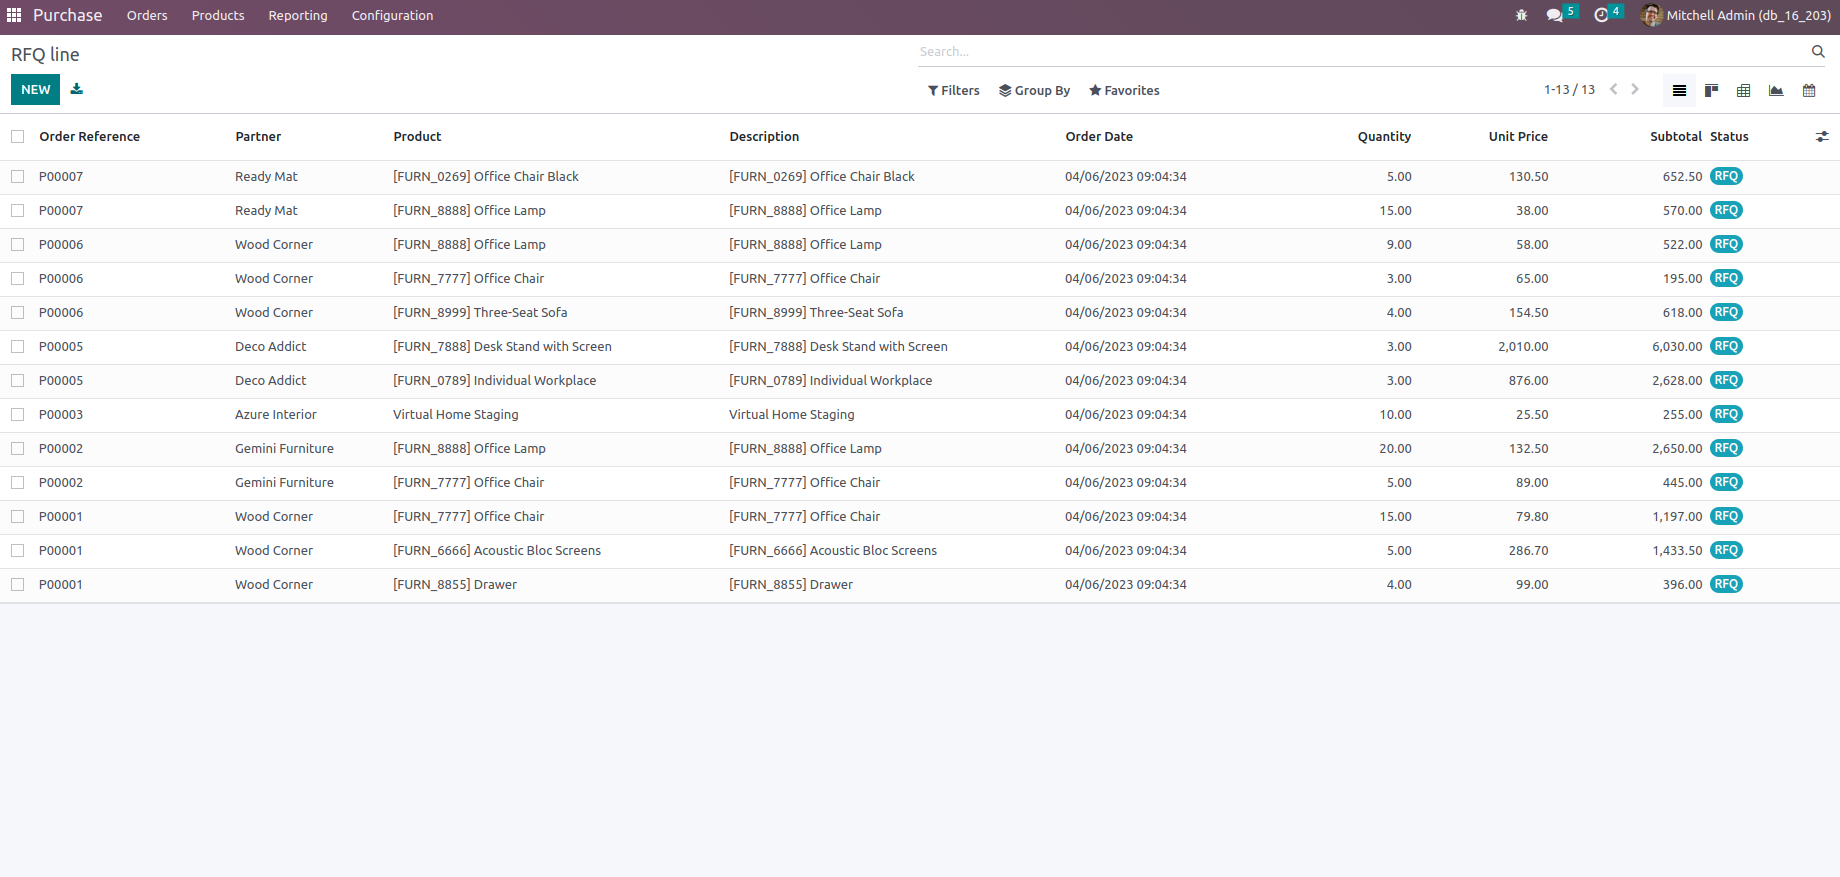Switch to pivot table view
The width and height of the screenshot is (1840, 877).
pyautogui.click(x=1743, y=90)
